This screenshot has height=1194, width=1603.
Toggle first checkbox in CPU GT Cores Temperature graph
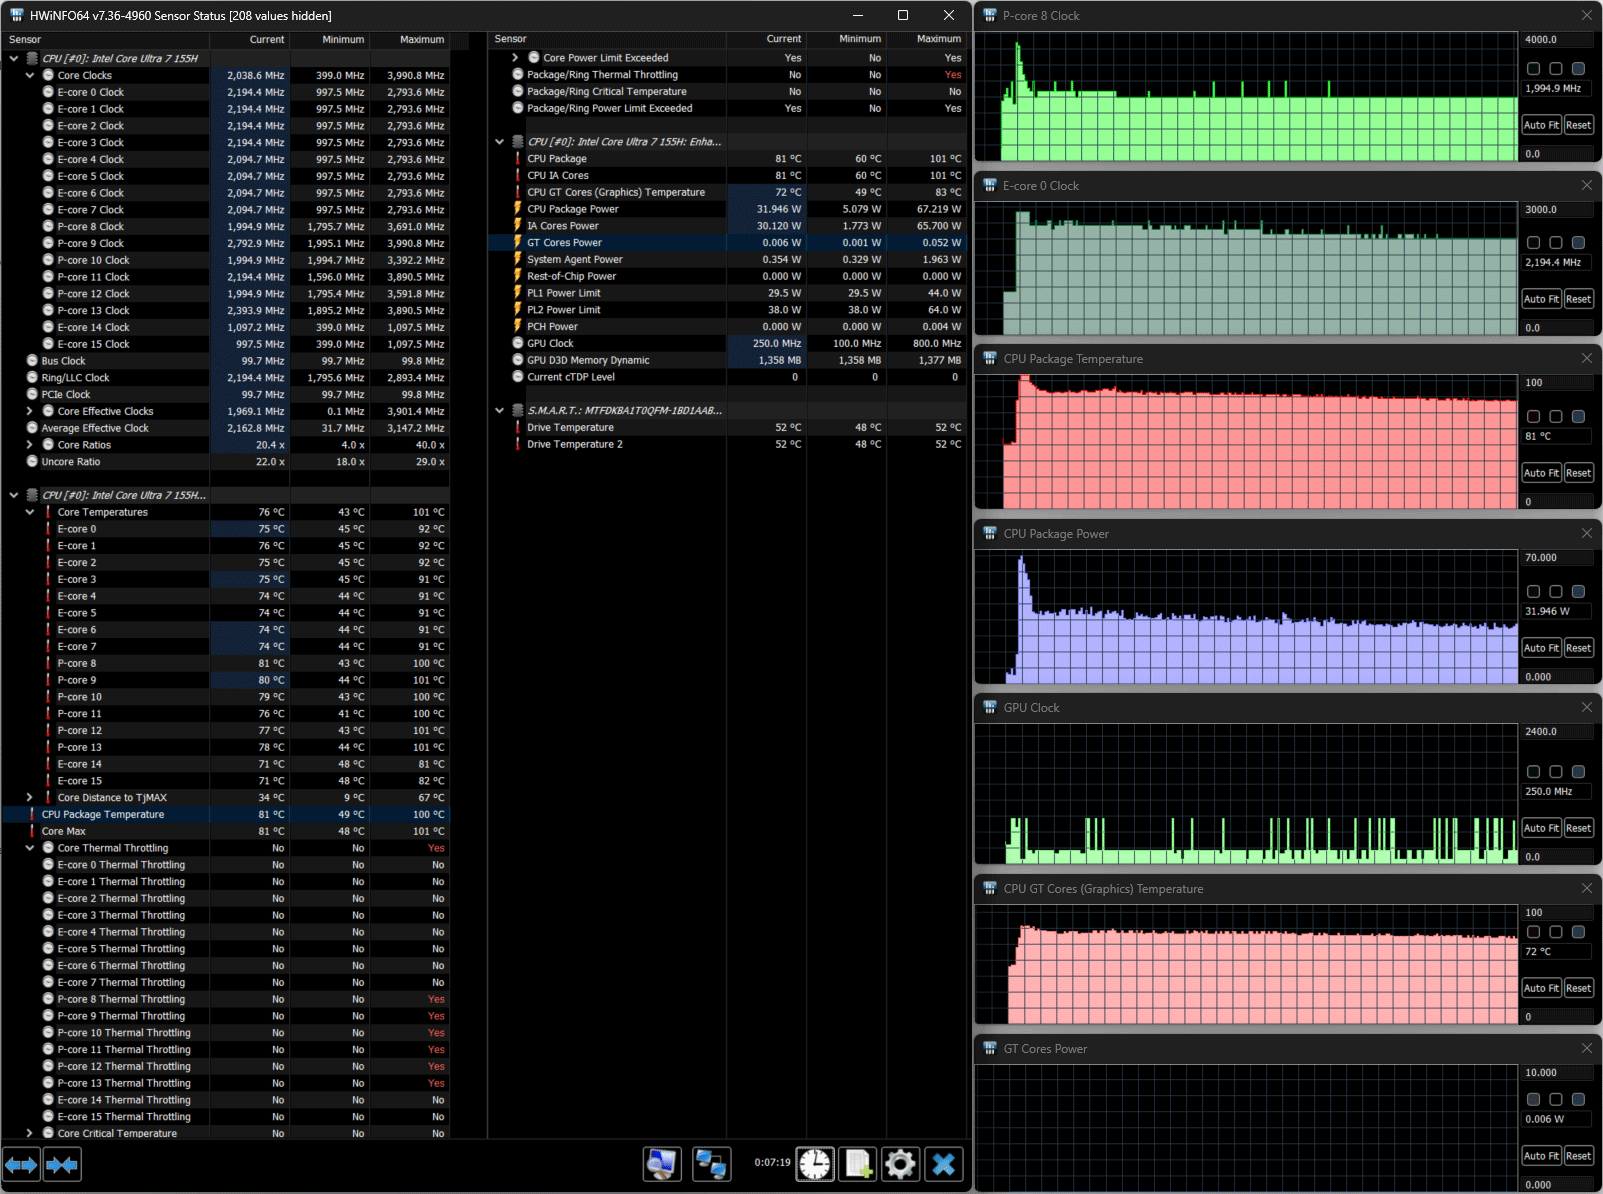[1533, 932]
